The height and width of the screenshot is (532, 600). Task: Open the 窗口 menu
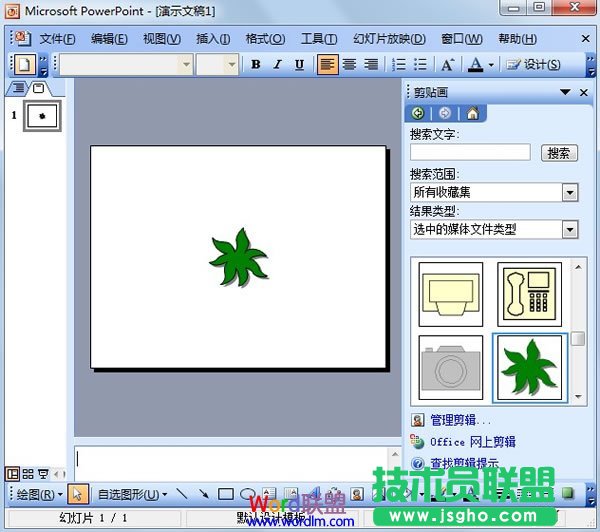coord(462,39)
